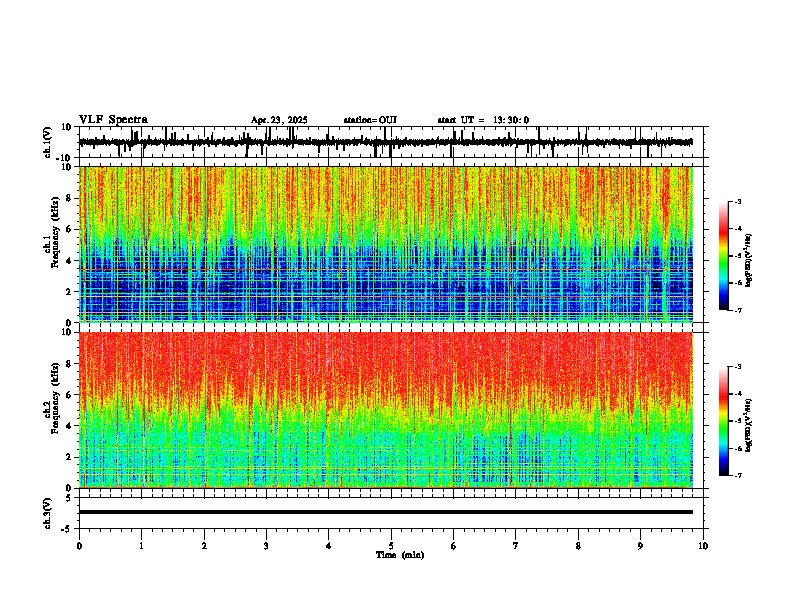Click the "ch.1(V)" voltage axis label
The width and height of the screenshot is (792, 612).
pos(48,142)
